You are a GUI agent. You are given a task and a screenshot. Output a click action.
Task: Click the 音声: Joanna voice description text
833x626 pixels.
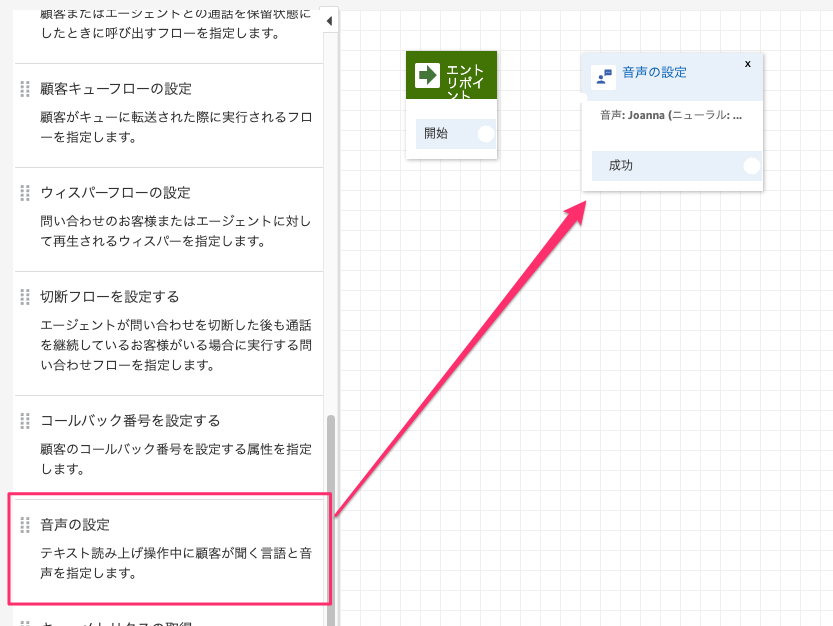(x=671, y=115)
